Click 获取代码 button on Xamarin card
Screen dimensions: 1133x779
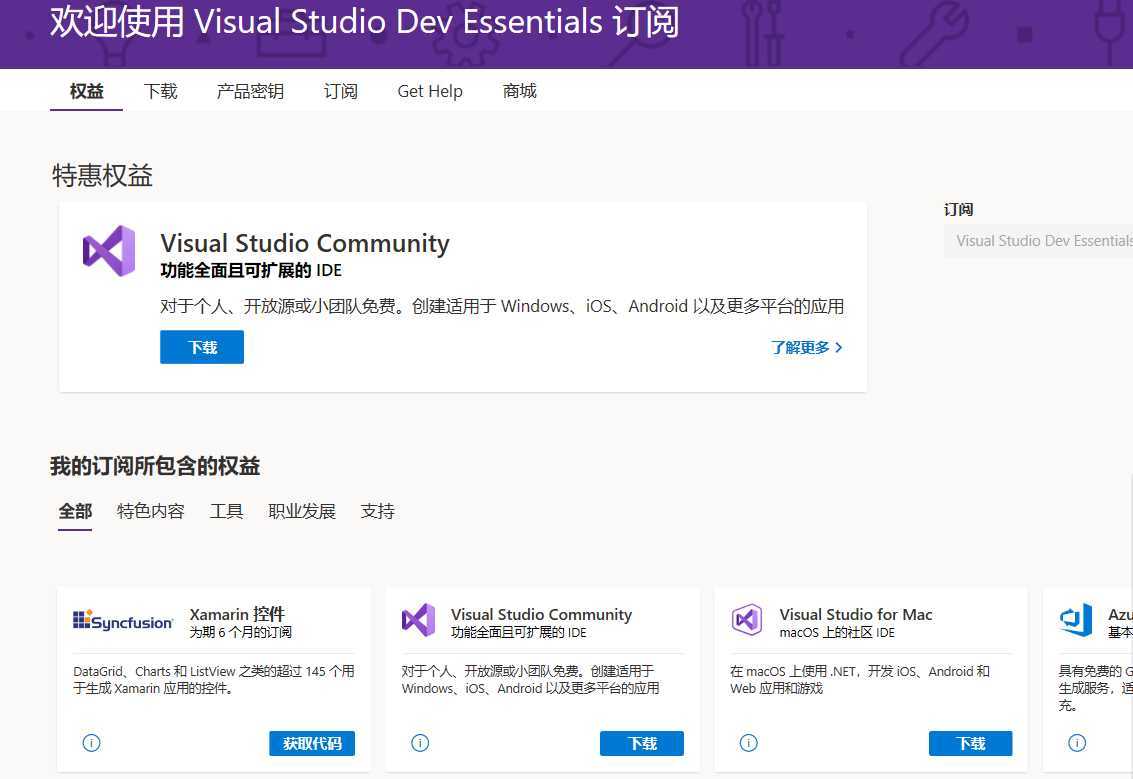pos(312,743)
